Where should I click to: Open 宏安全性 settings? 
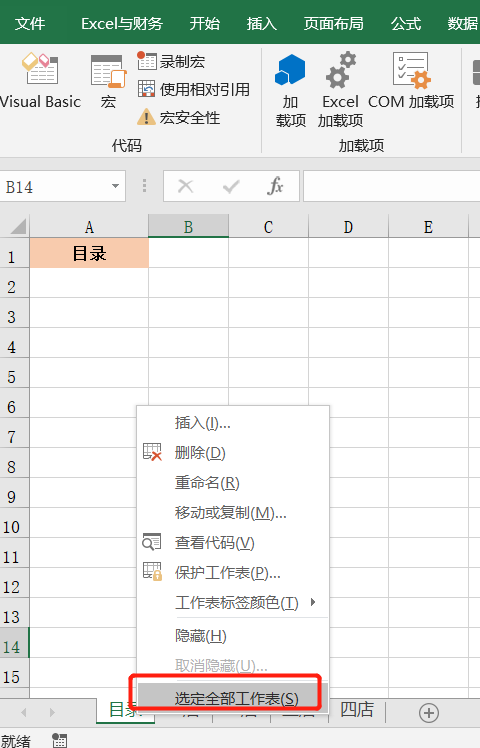point(178,117)
